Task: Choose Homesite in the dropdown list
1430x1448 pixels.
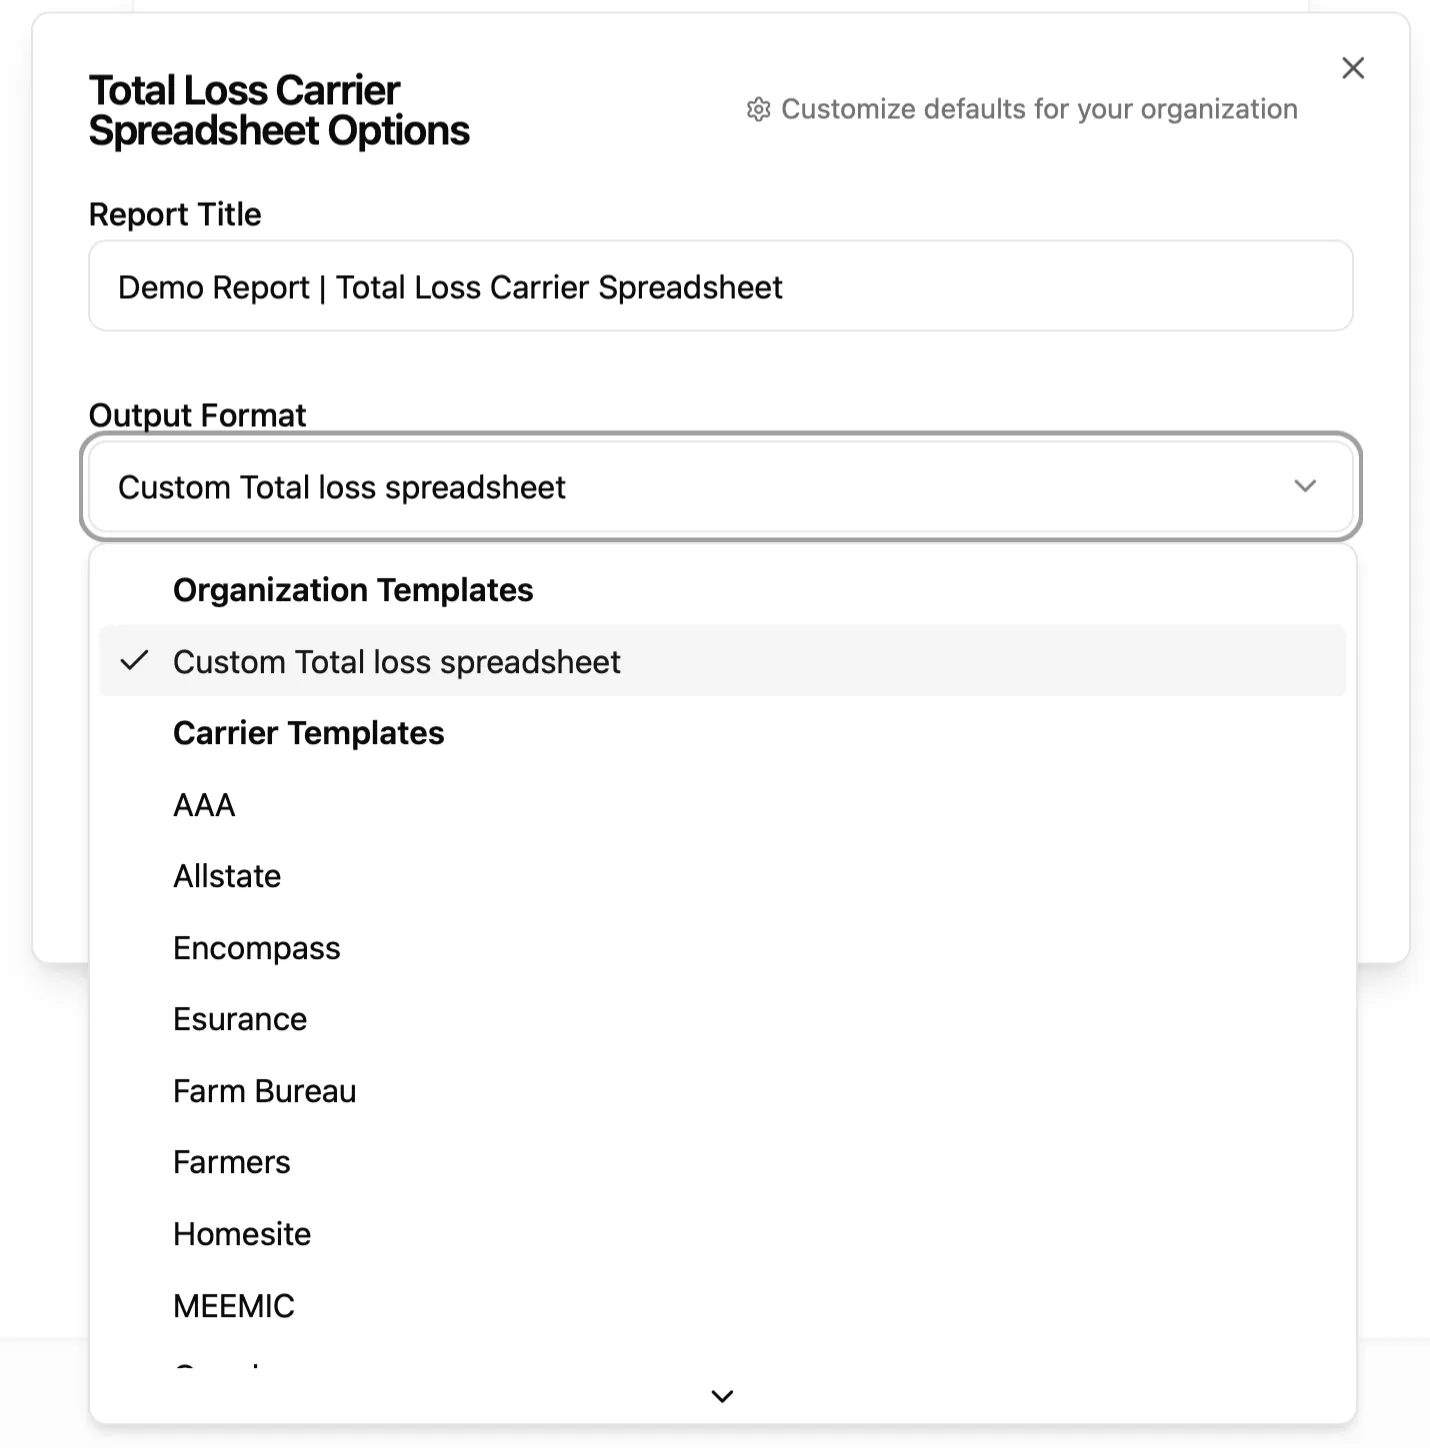Action: click(x=722, y=1234)
